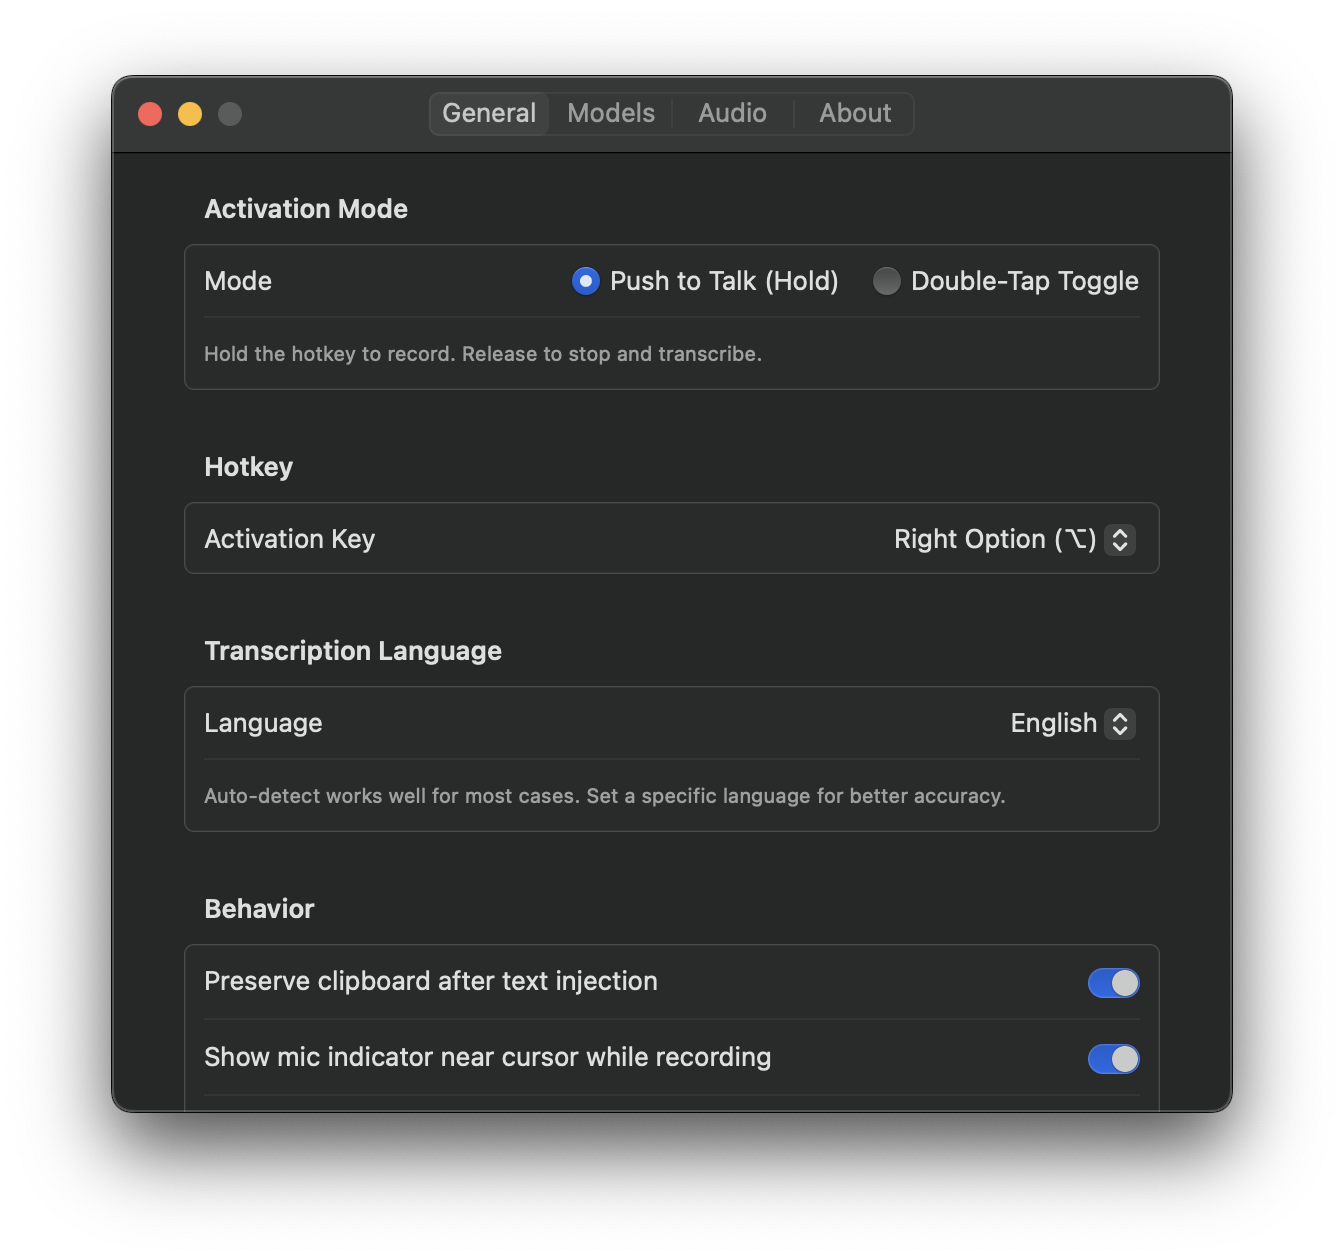
Task: Click the Activation Mode section header
Action: click(x=306, y=209)
